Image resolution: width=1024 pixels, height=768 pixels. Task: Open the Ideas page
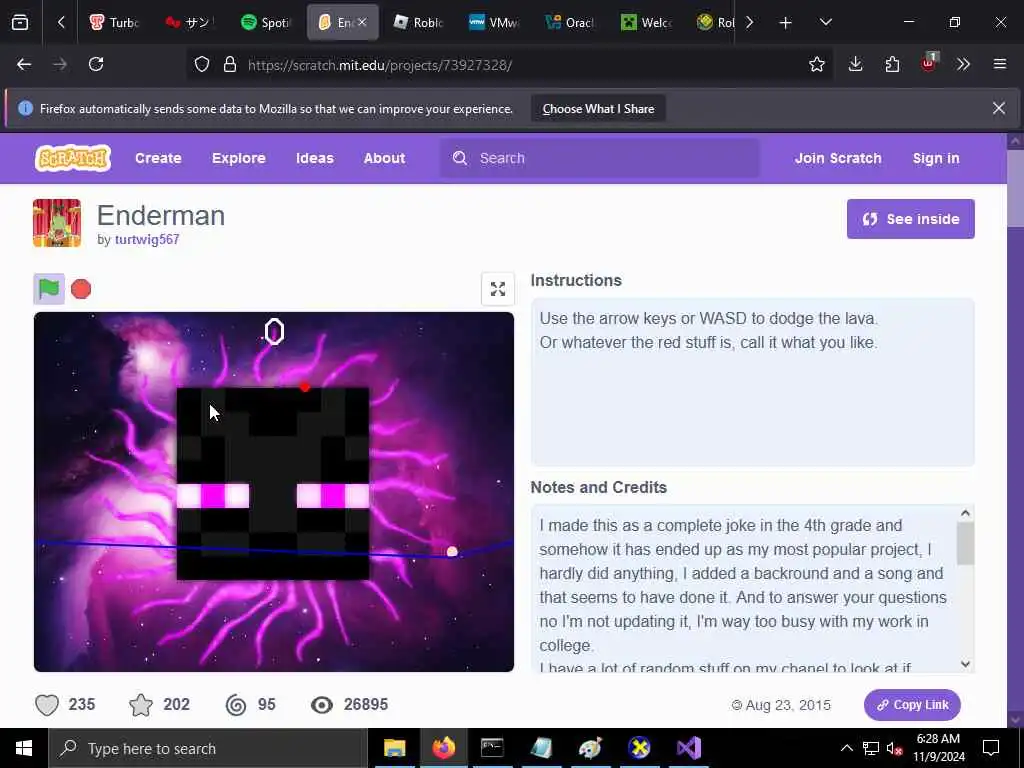315,158
